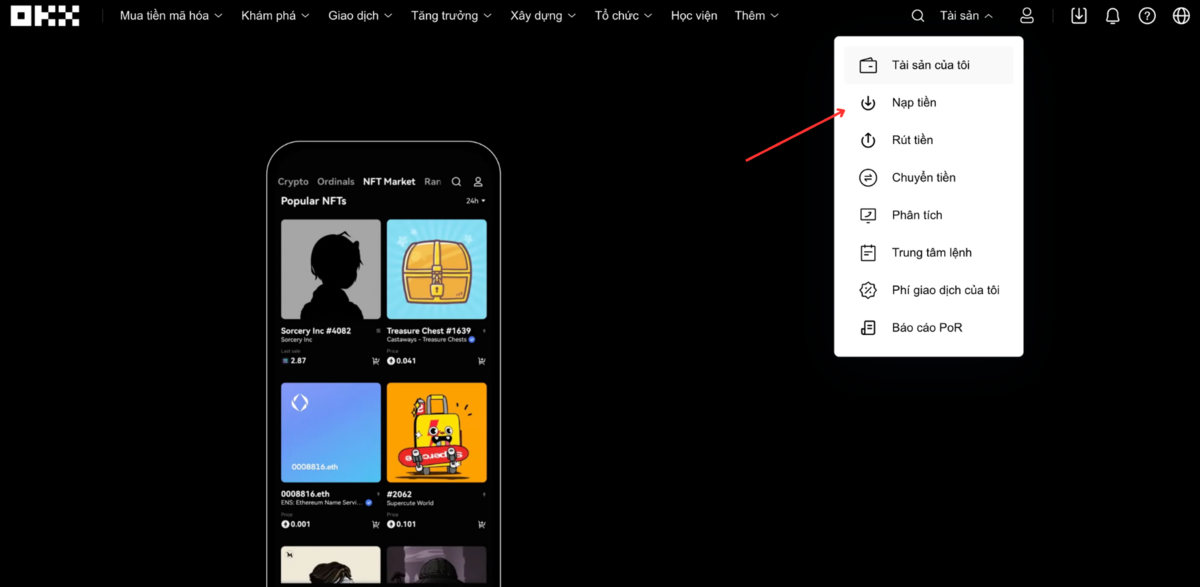The width and height of the screenshot is (1200, 587).
Task: Expand the Tổ chức menu
Action: click(x=623, y=16)
